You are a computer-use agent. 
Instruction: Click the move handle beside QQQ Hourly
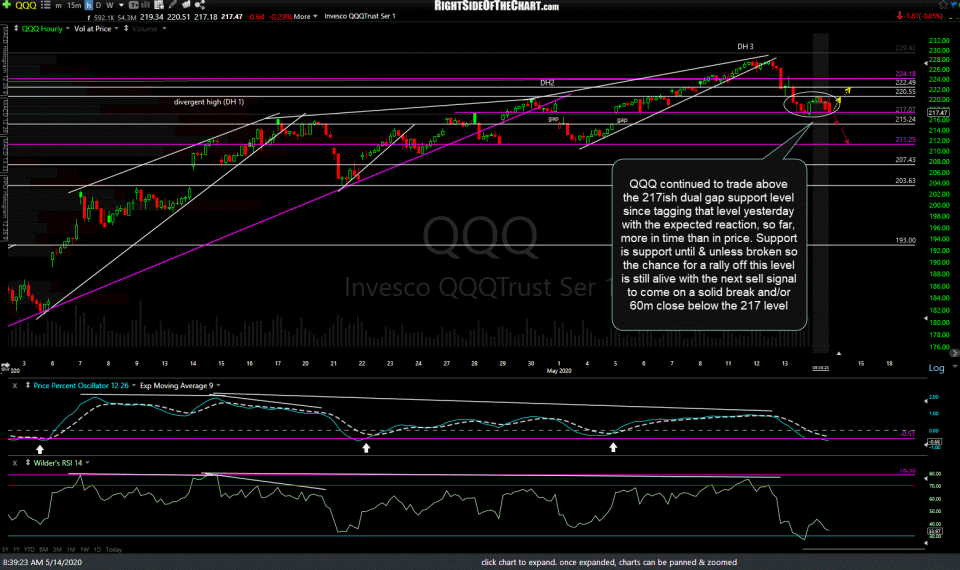click(16, 28)
